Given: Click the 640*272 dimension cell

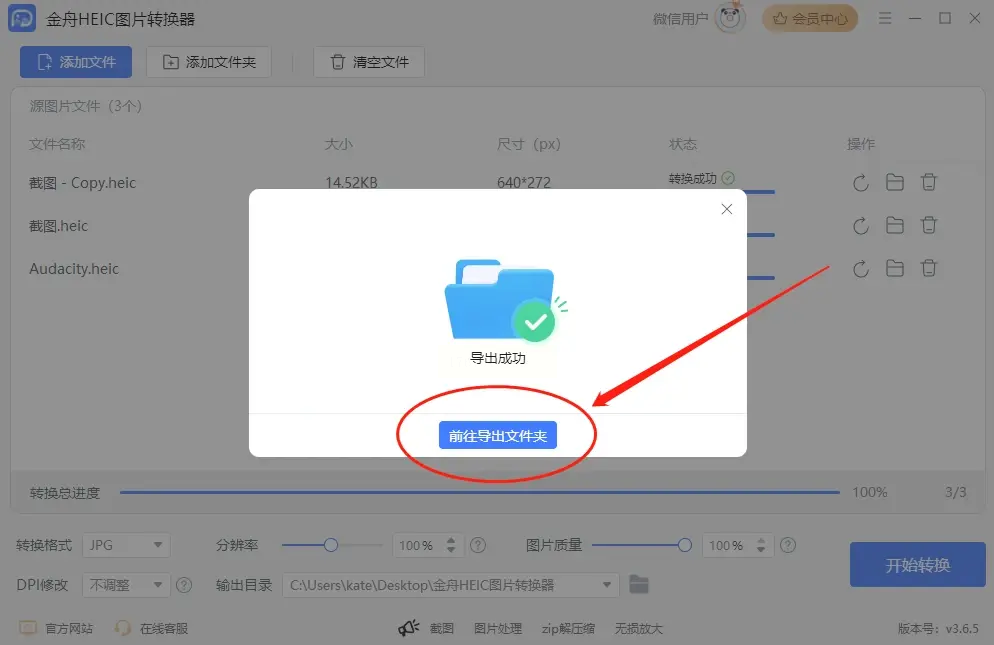Looking at the screenshot, I should 524,183.
